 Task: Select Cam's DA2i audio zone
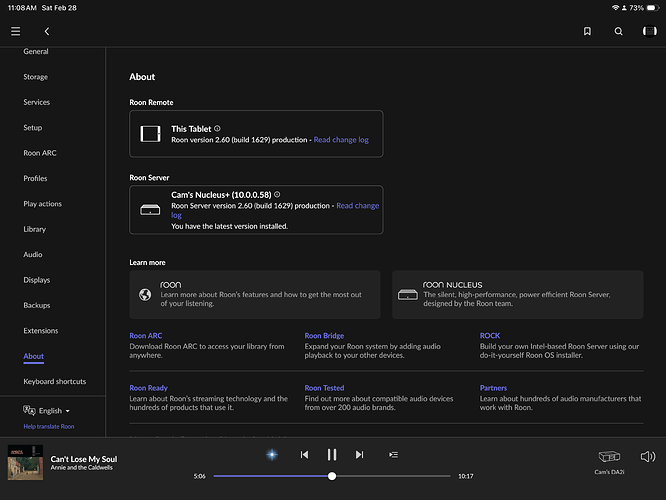pos(608,460)
